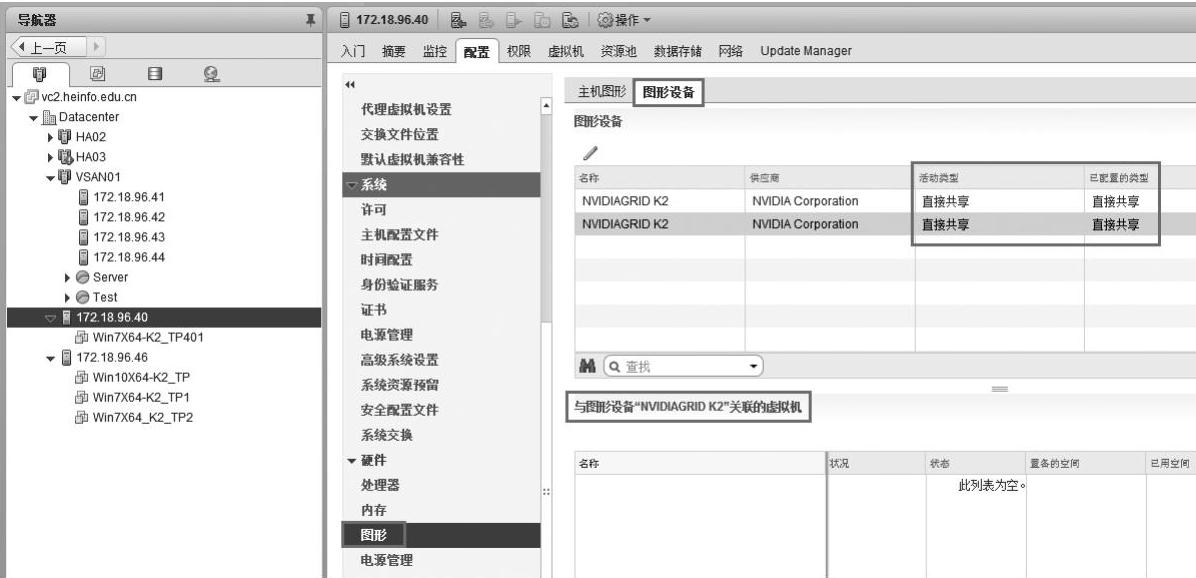
Task: Open 时间配置 settings
Action: pyautogui.click(x=387, y=260)
